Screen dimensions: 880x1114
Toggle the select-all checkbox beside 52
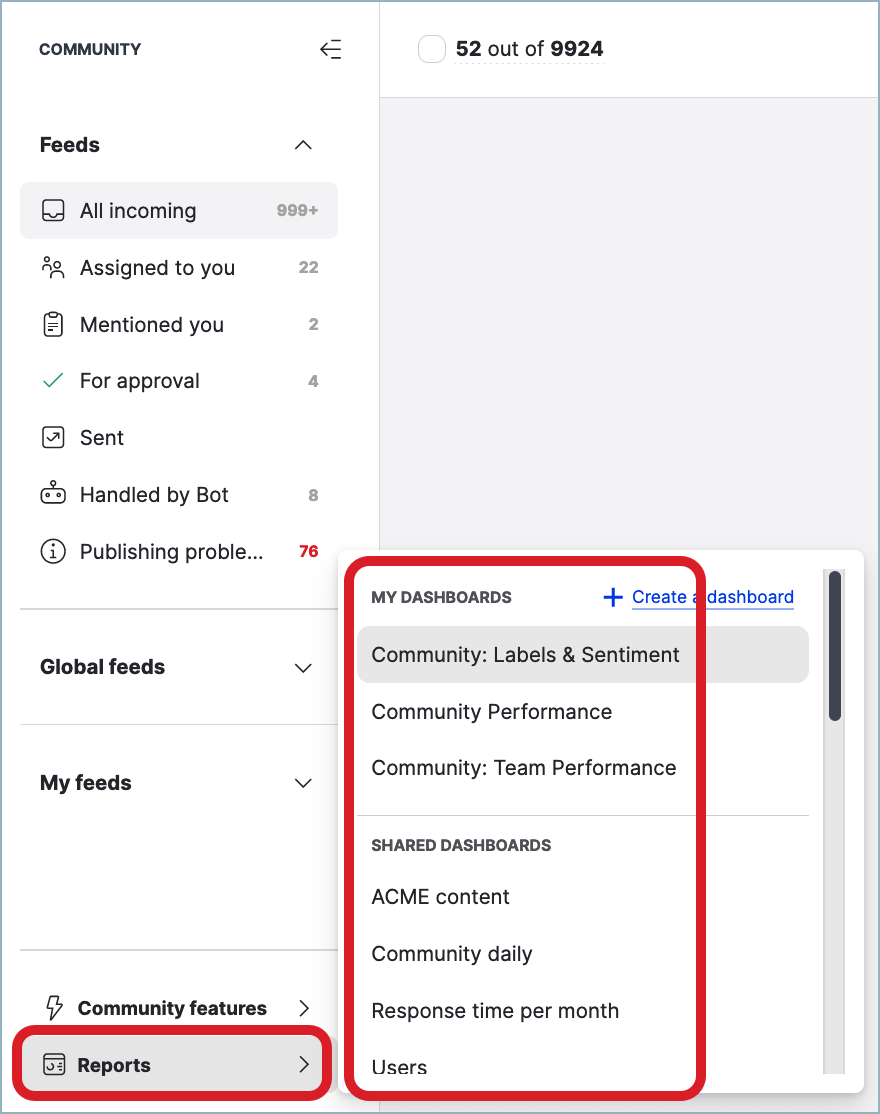pyautogui.click(x=432, y=49)
